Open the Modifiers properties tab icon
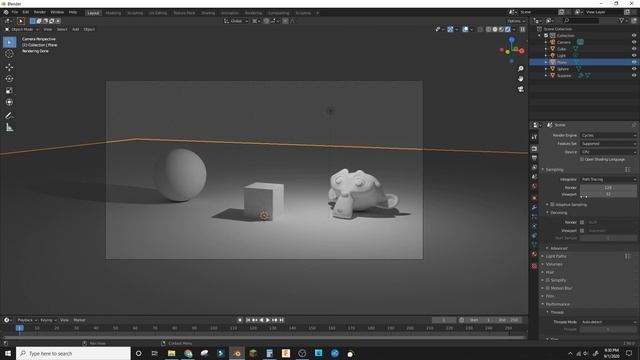This screenshot has height=360, width=640. coord(534,208)
